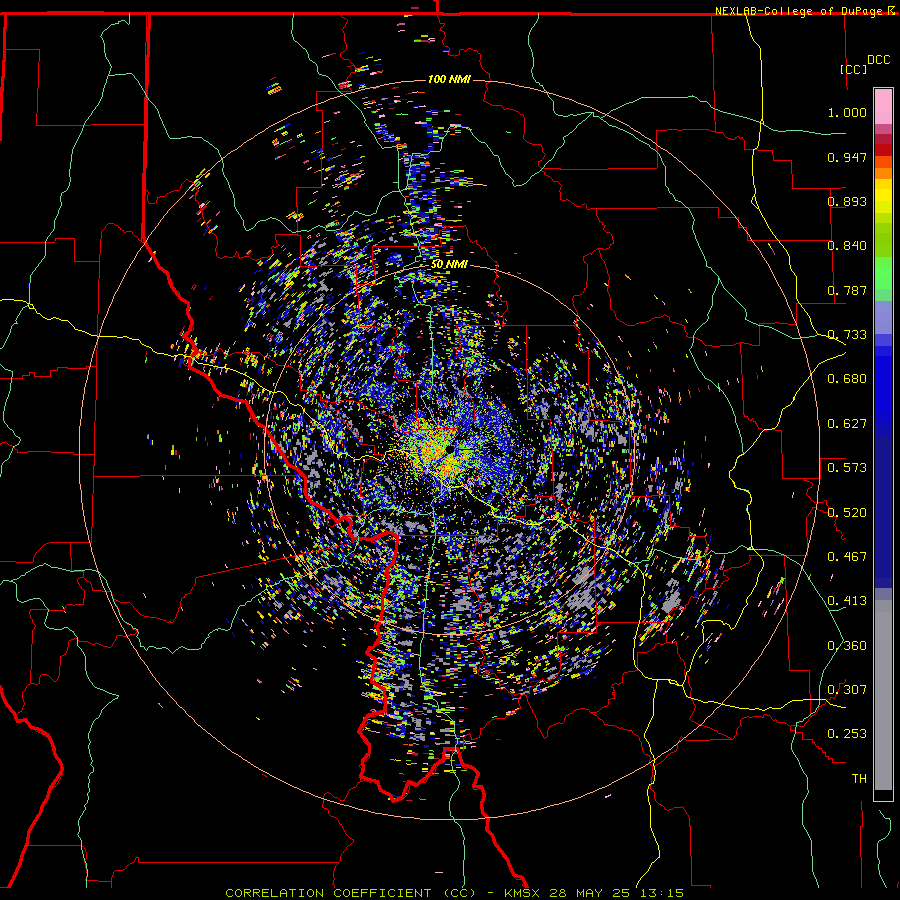The height and width of the screenshot is (900, 900).
Task: Click the 0.787 scale value
Action: point(847,290)
